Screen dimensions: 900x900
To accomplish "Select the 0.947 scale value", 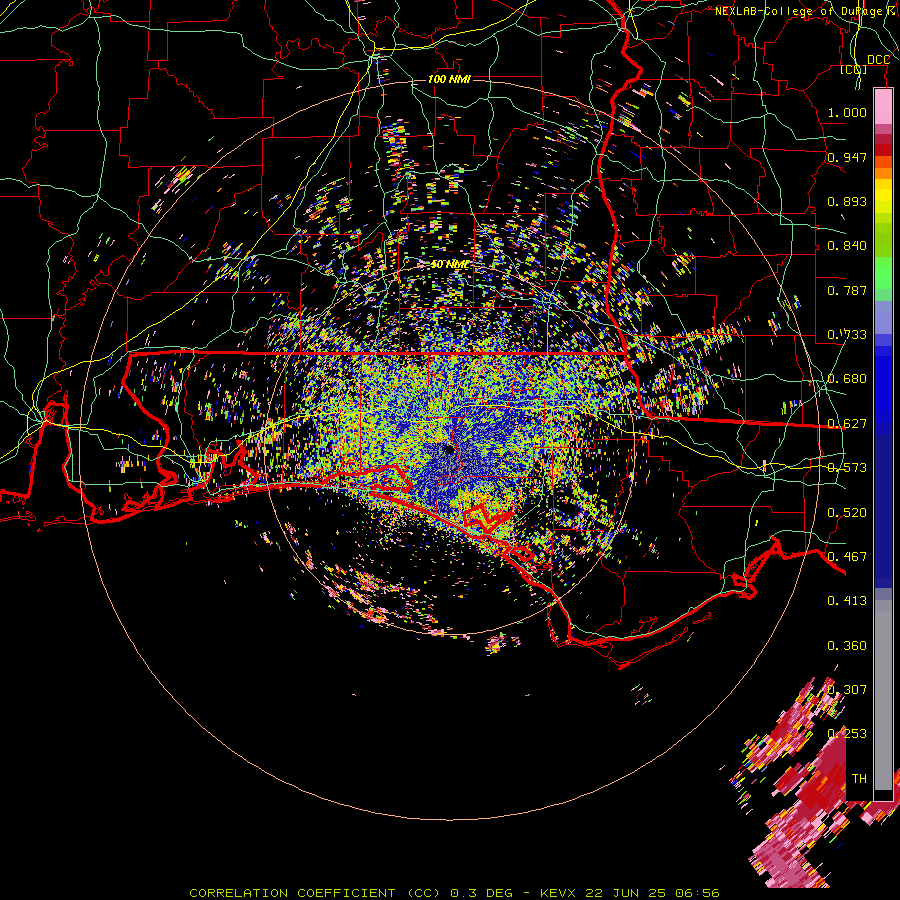I will [x=847, y=157].
